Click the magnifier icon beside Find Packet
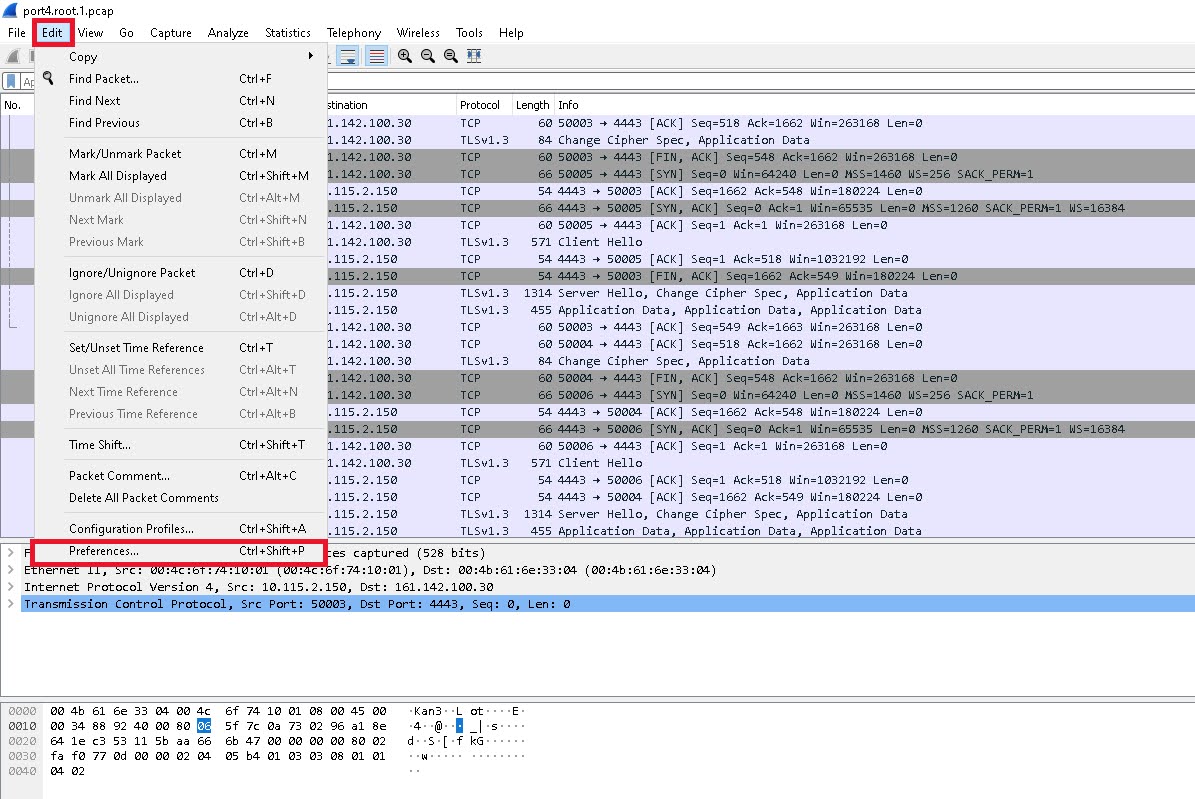This screenshot has width=1195, height=799. tap(48, 79)
